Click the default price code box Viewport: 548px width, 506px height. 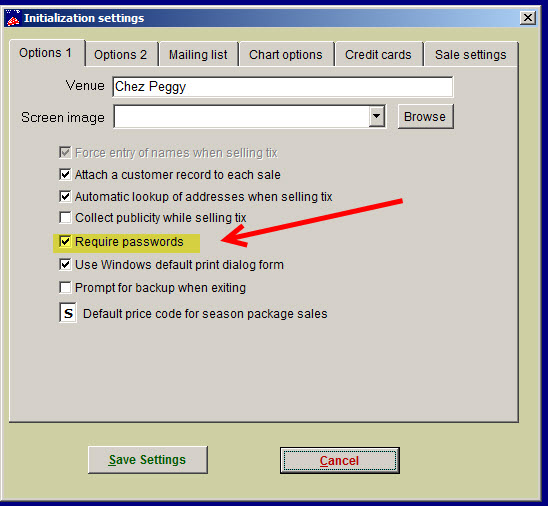coord(68,313)
